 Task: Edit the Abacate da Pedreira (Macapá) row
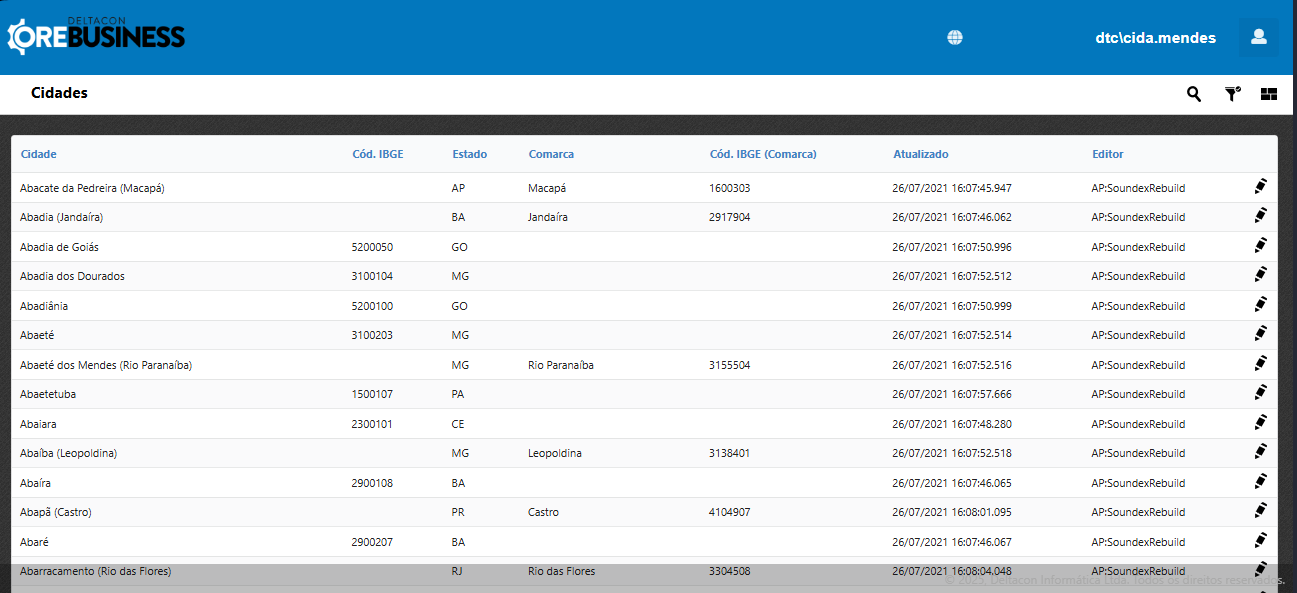1260,187
